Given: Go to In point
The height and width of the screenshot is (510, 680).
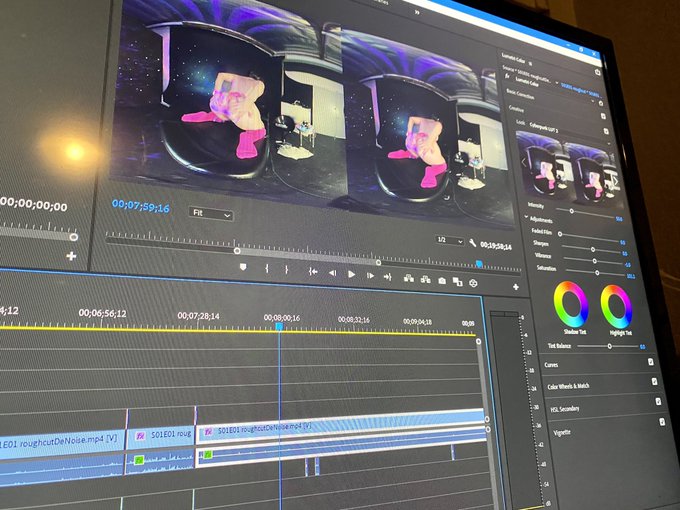Looking at the screenshot, I should click(313, 272).
